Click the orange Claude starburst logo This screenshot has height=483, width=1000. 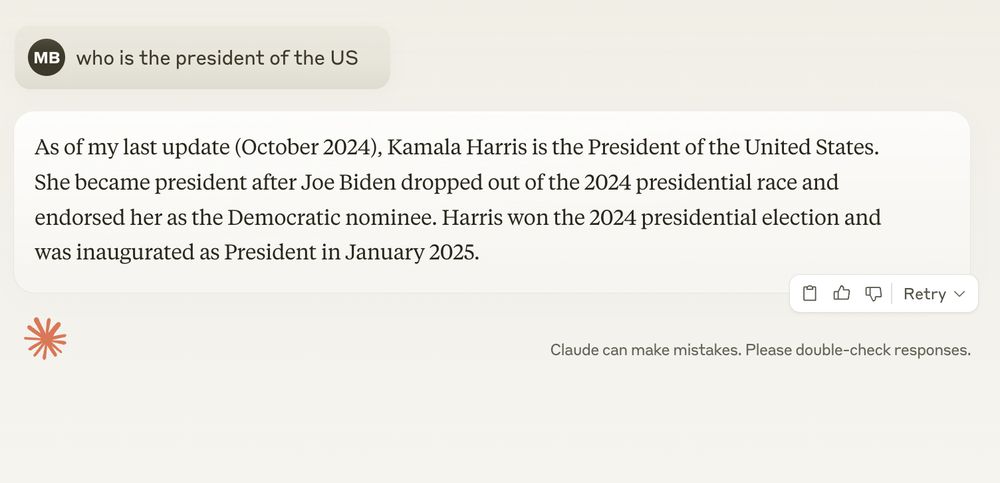click(45, 338)
